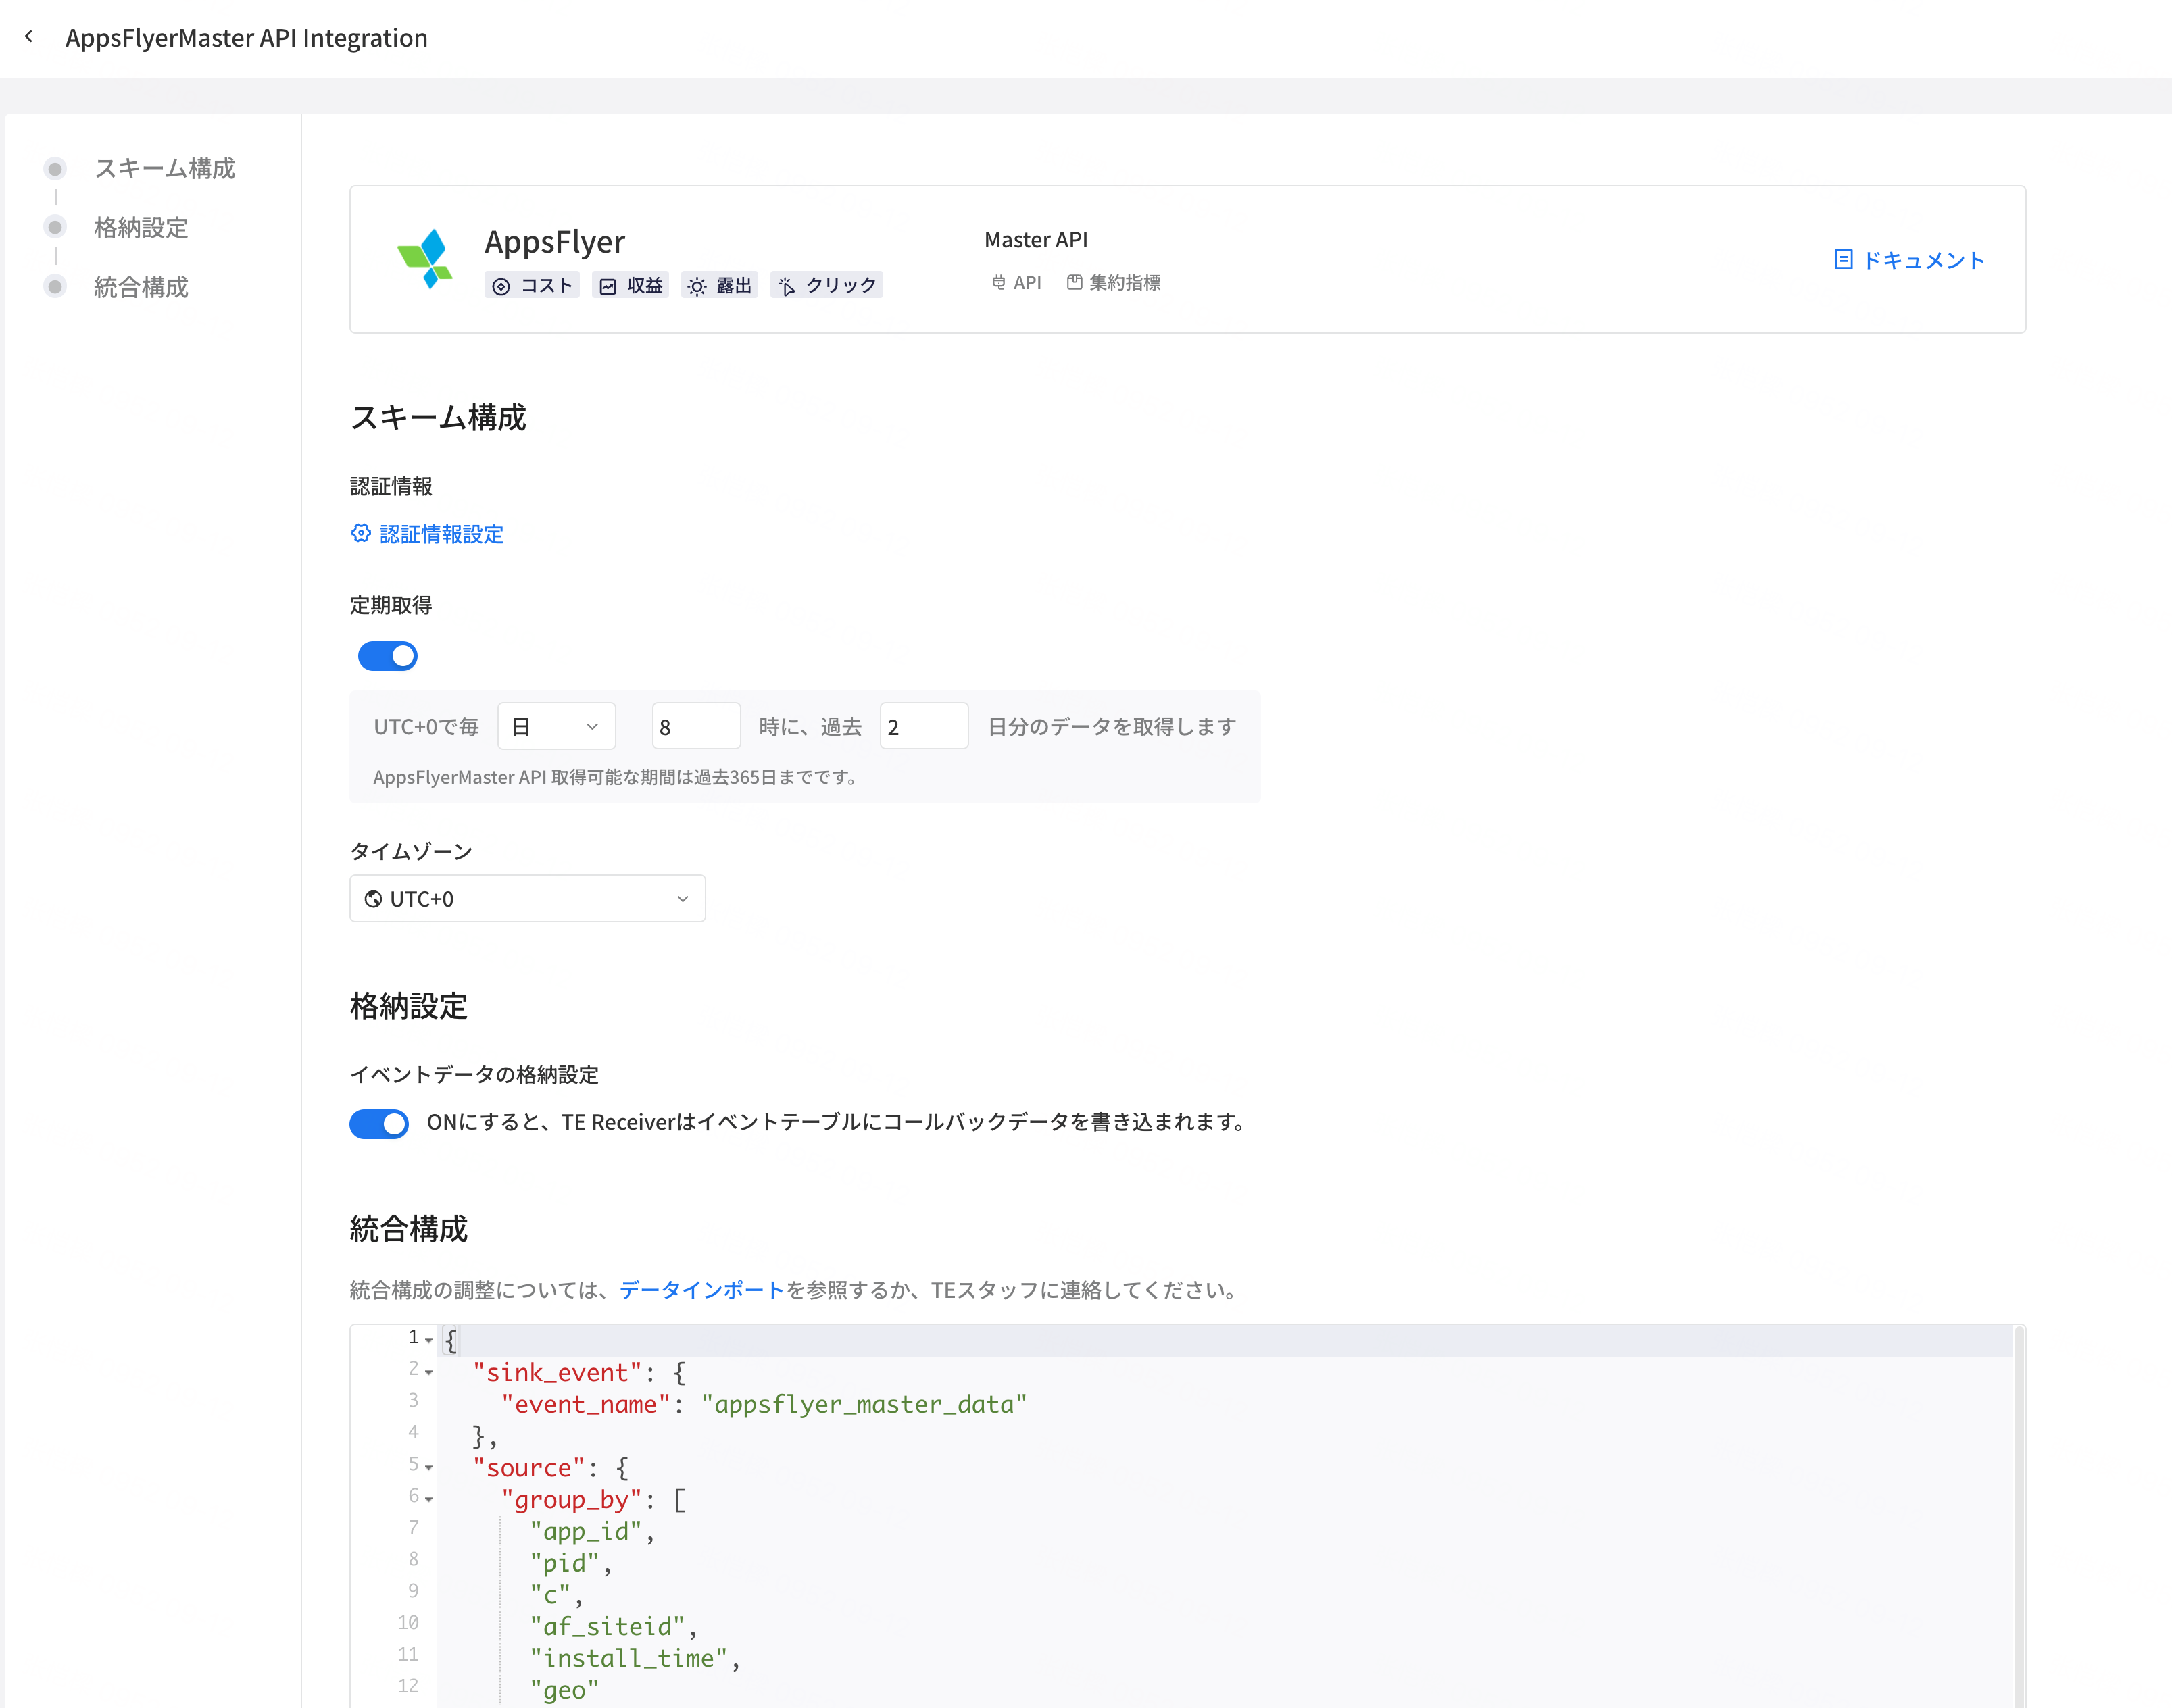
Task: Click the "geo" entry on line 12
Action: 565,1690
